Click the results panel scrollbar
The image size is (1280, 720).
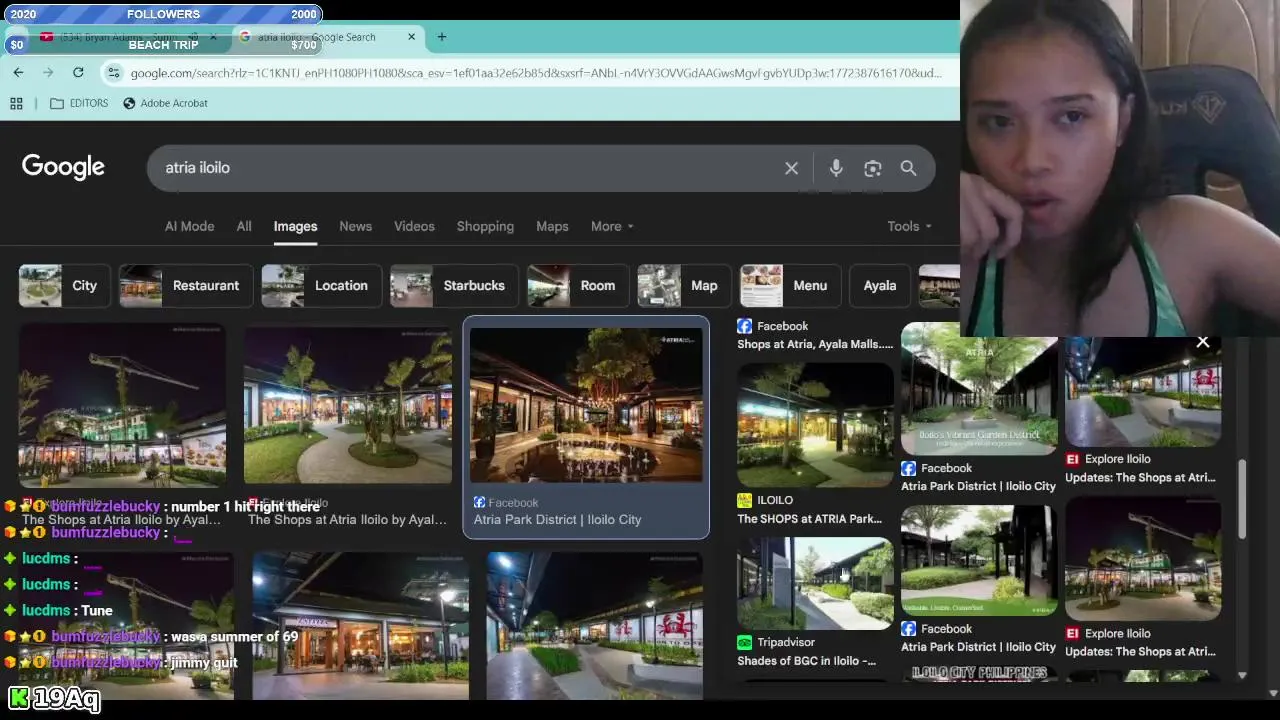[1242, 500]
